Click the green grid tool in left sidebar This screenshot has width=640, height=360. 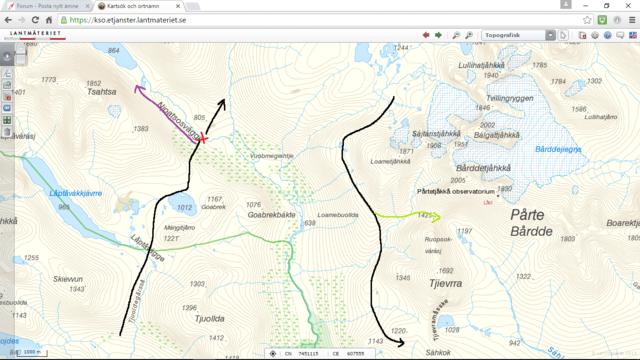(7, 120)
